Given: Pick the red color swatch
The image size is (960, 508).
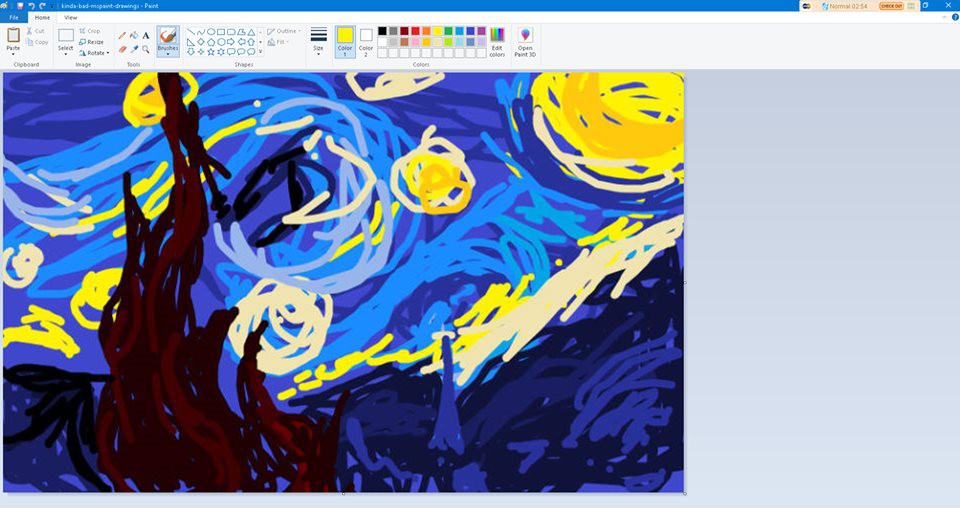Looking at the screenshot, I should (416, 31).
